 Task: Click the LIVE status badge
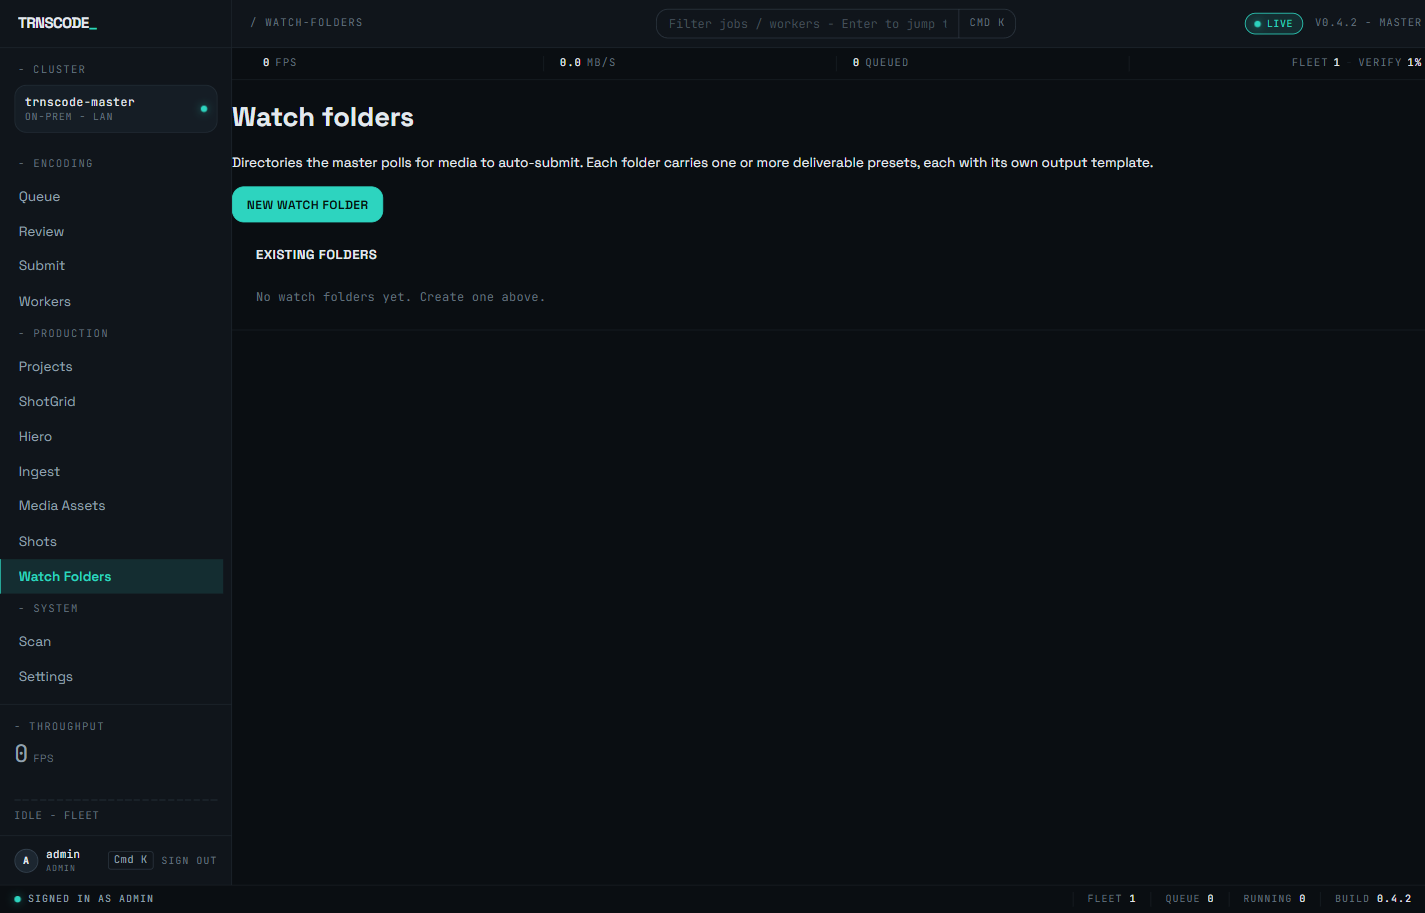click(x=1273, y=23)
